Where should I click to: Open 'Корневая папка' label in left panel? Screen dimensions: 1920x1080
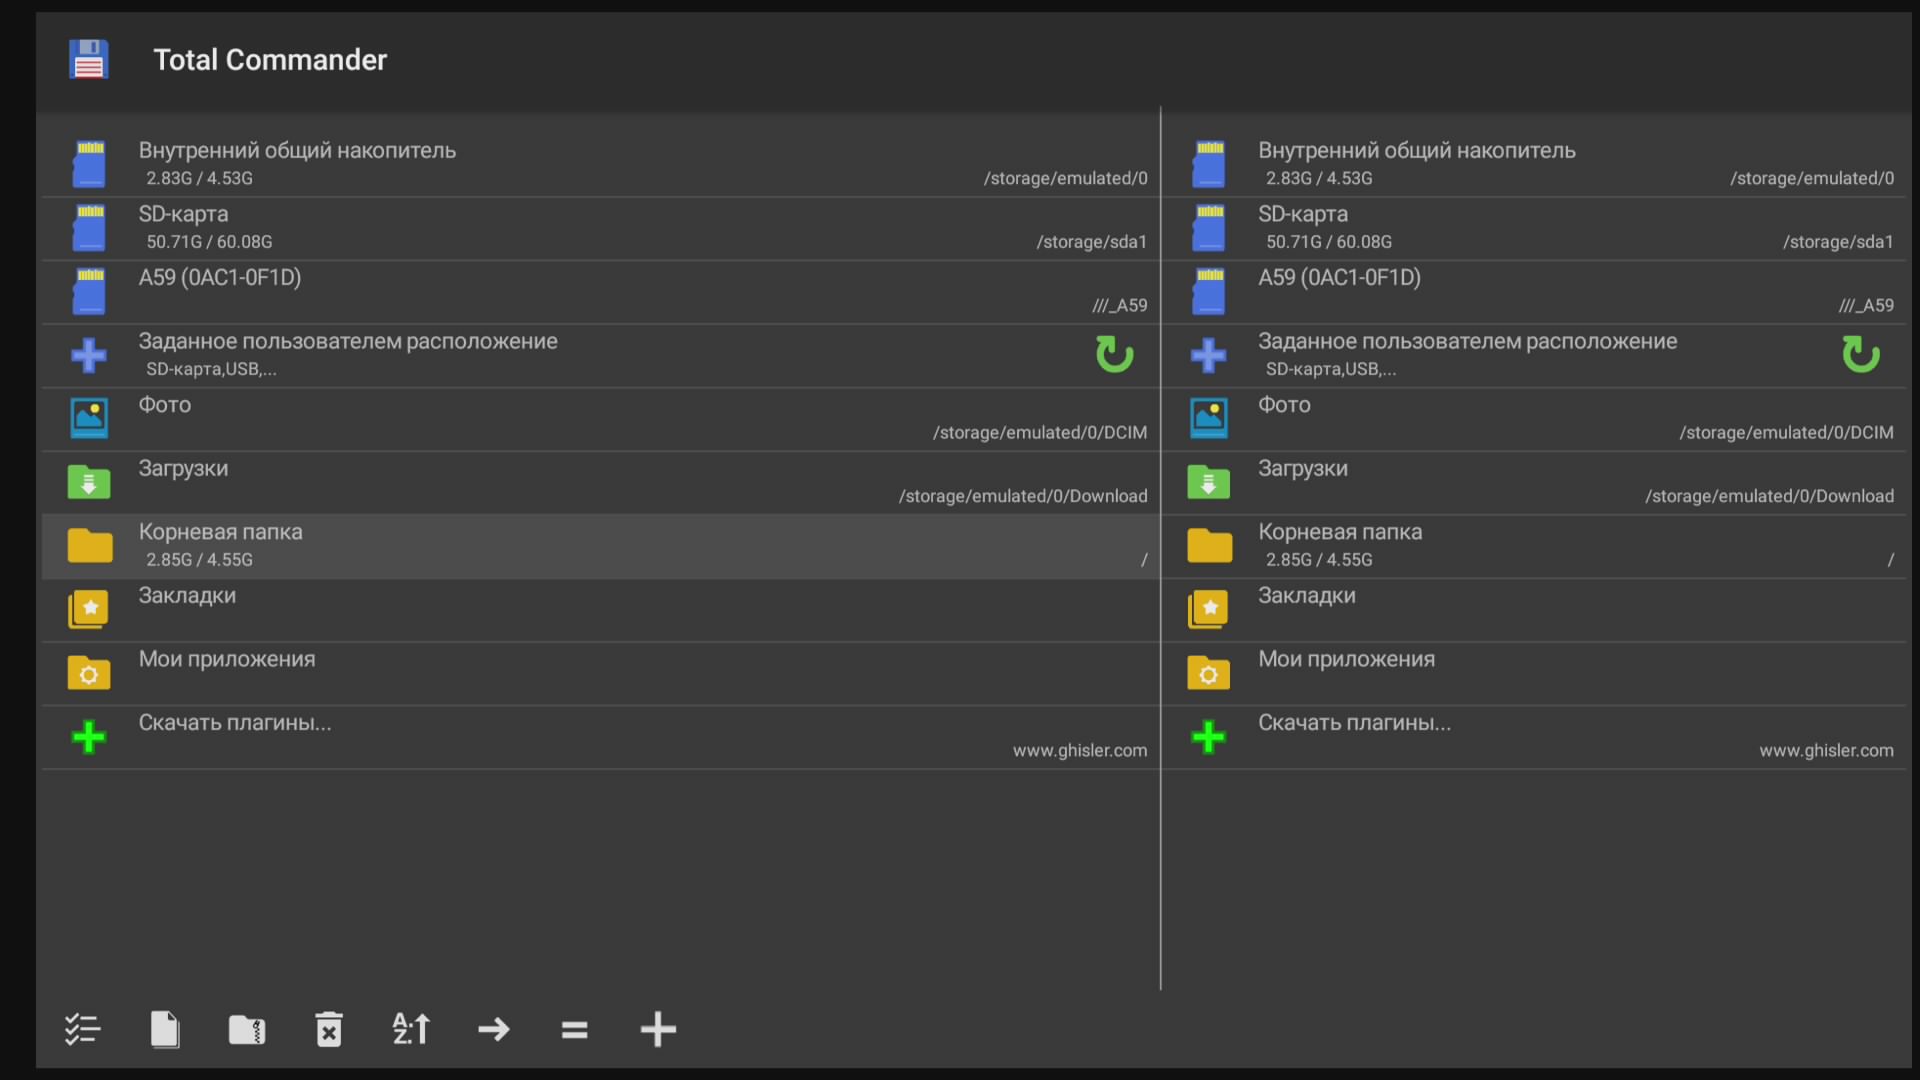(x=220, y=532)
